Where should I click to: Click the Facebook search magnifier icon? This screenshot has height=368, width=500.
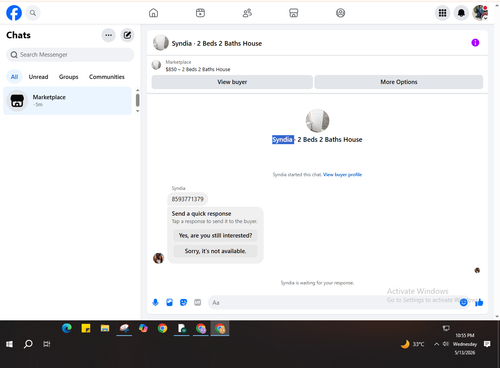[33, 13]
